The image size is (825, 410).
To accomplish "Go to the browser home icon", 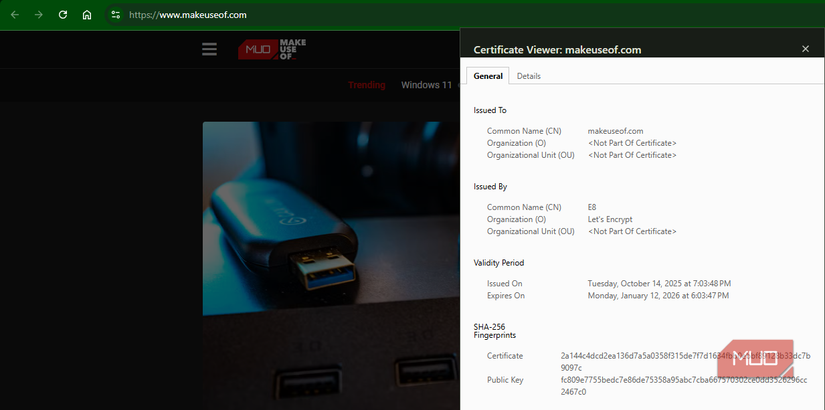I will click(87, 15).
